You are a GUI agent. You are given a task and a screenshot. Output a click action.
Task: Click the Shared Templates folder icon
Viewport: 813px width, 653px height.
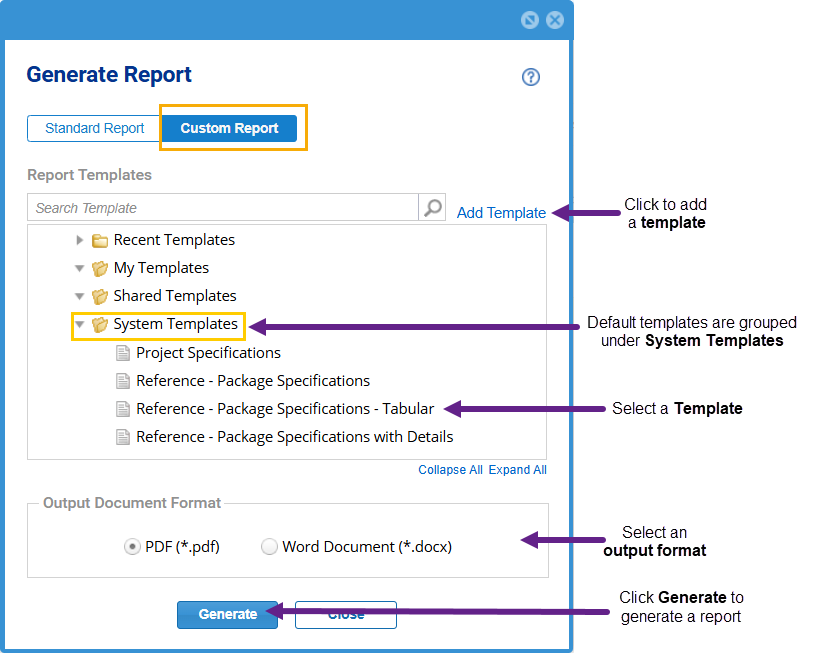tap(100, 296)
